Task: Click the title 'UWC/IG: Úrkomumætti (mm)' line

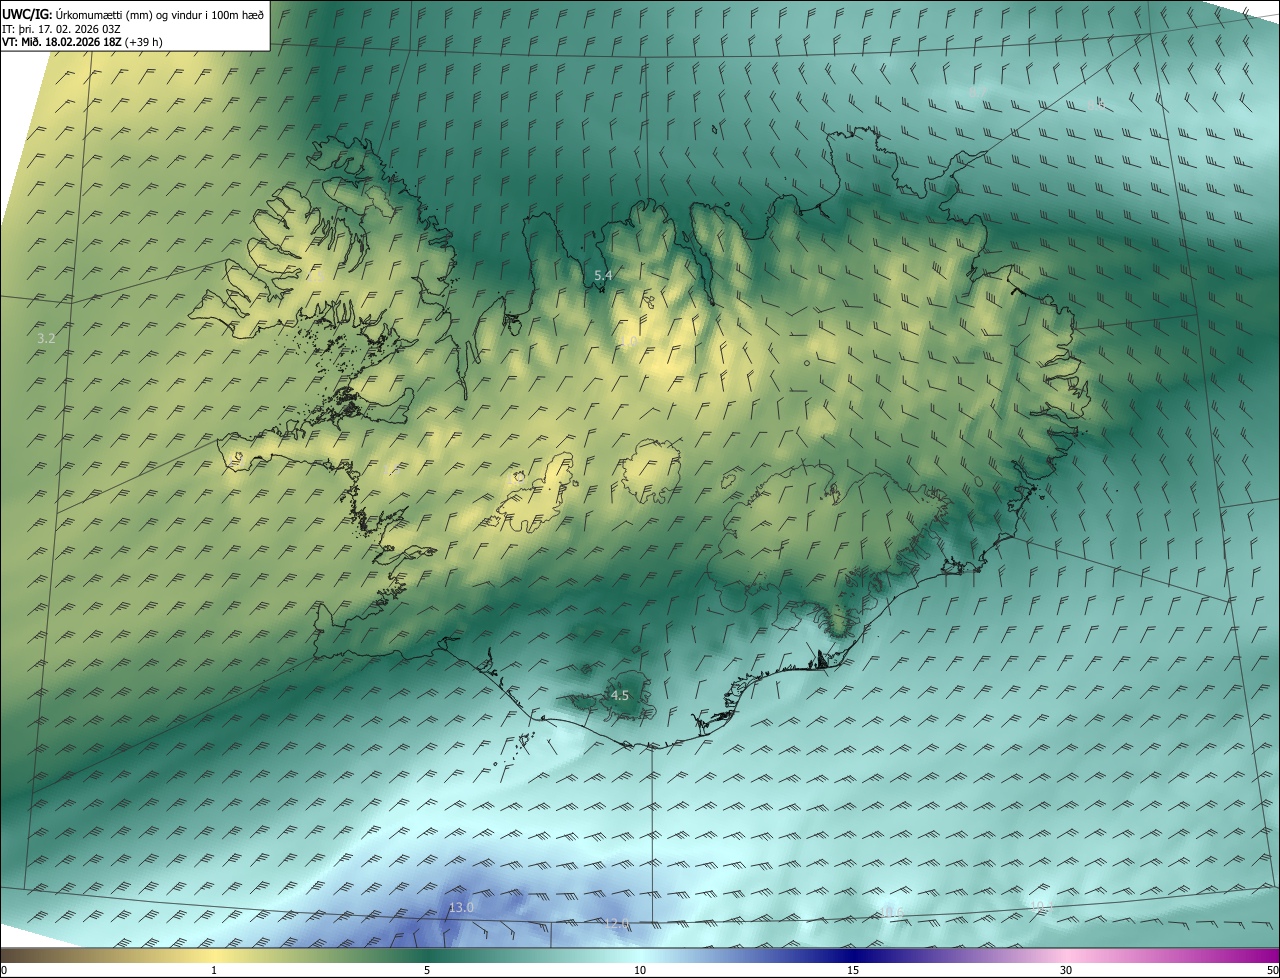Action: click(133, 13)
